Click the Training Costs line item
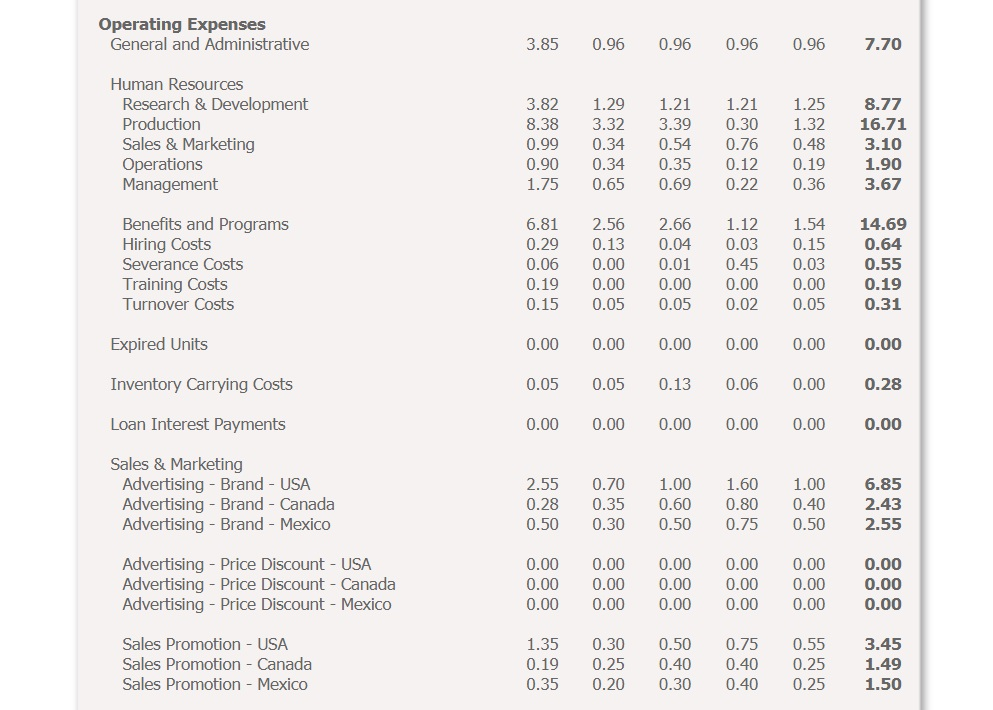Viewport: 993px width, 710px height. point(174,284)
